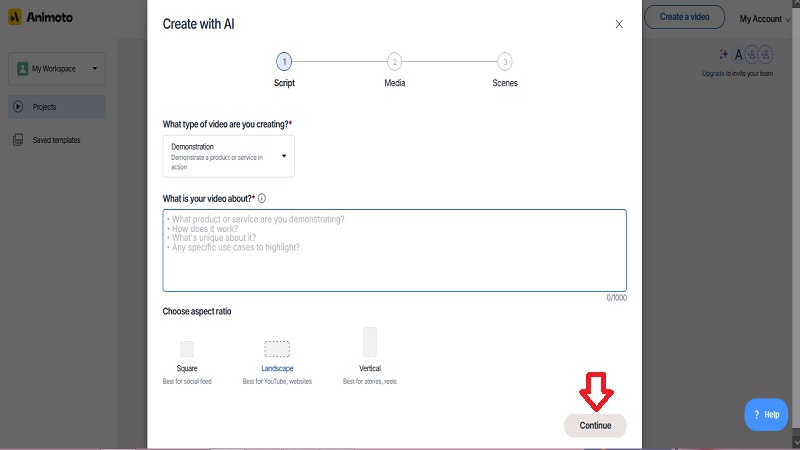Viewport: 800px width, 450px height.
Task: Open the Demonstration video type dropdown
Action: [x=228, y=156]
